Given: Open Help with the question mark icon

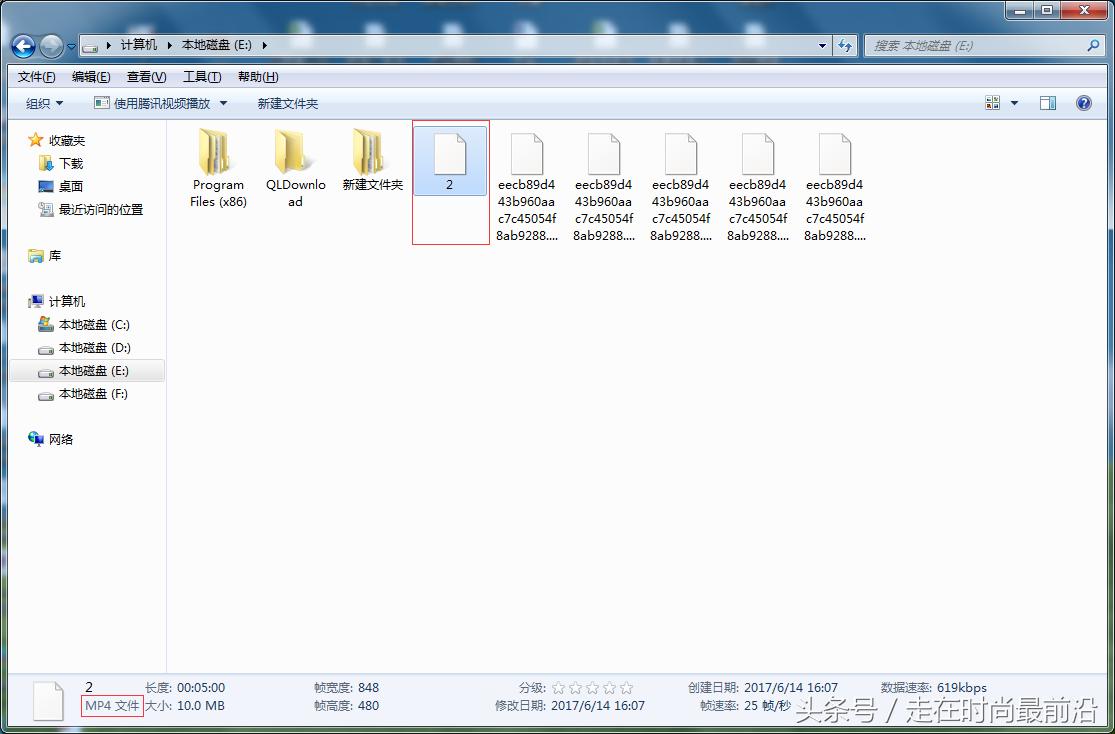Looking at the screenshot, I should pos(1084,103).
